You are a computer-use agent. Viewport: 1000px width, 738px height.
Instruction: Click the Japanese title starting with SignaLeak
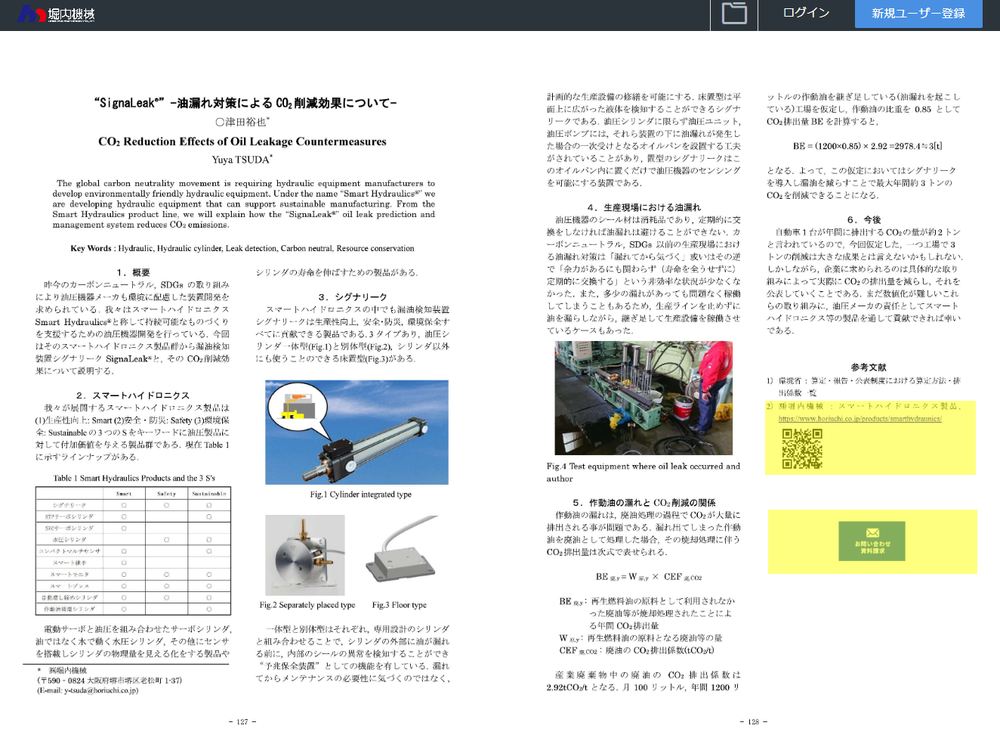[246, 103]
